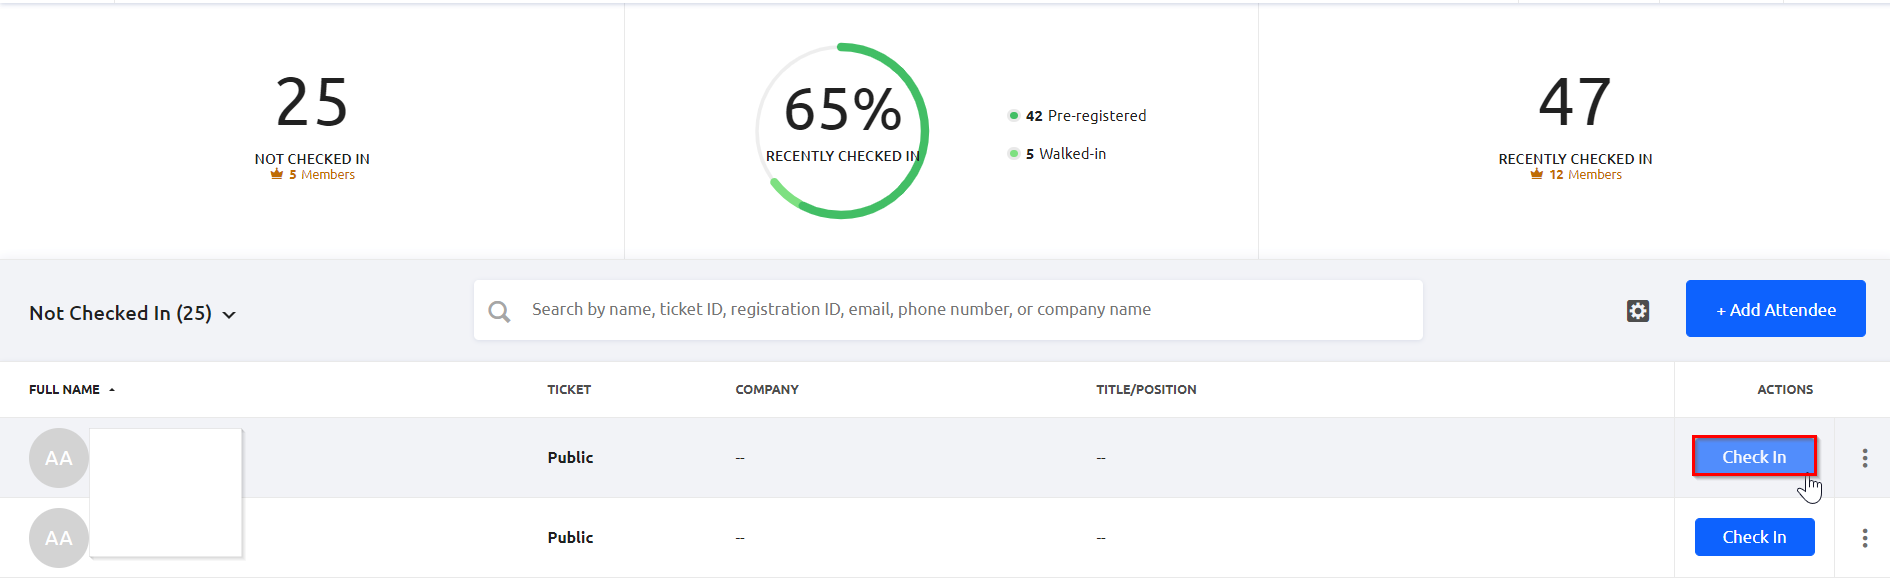Click the Ticket column header

click(x=569, y=390)
